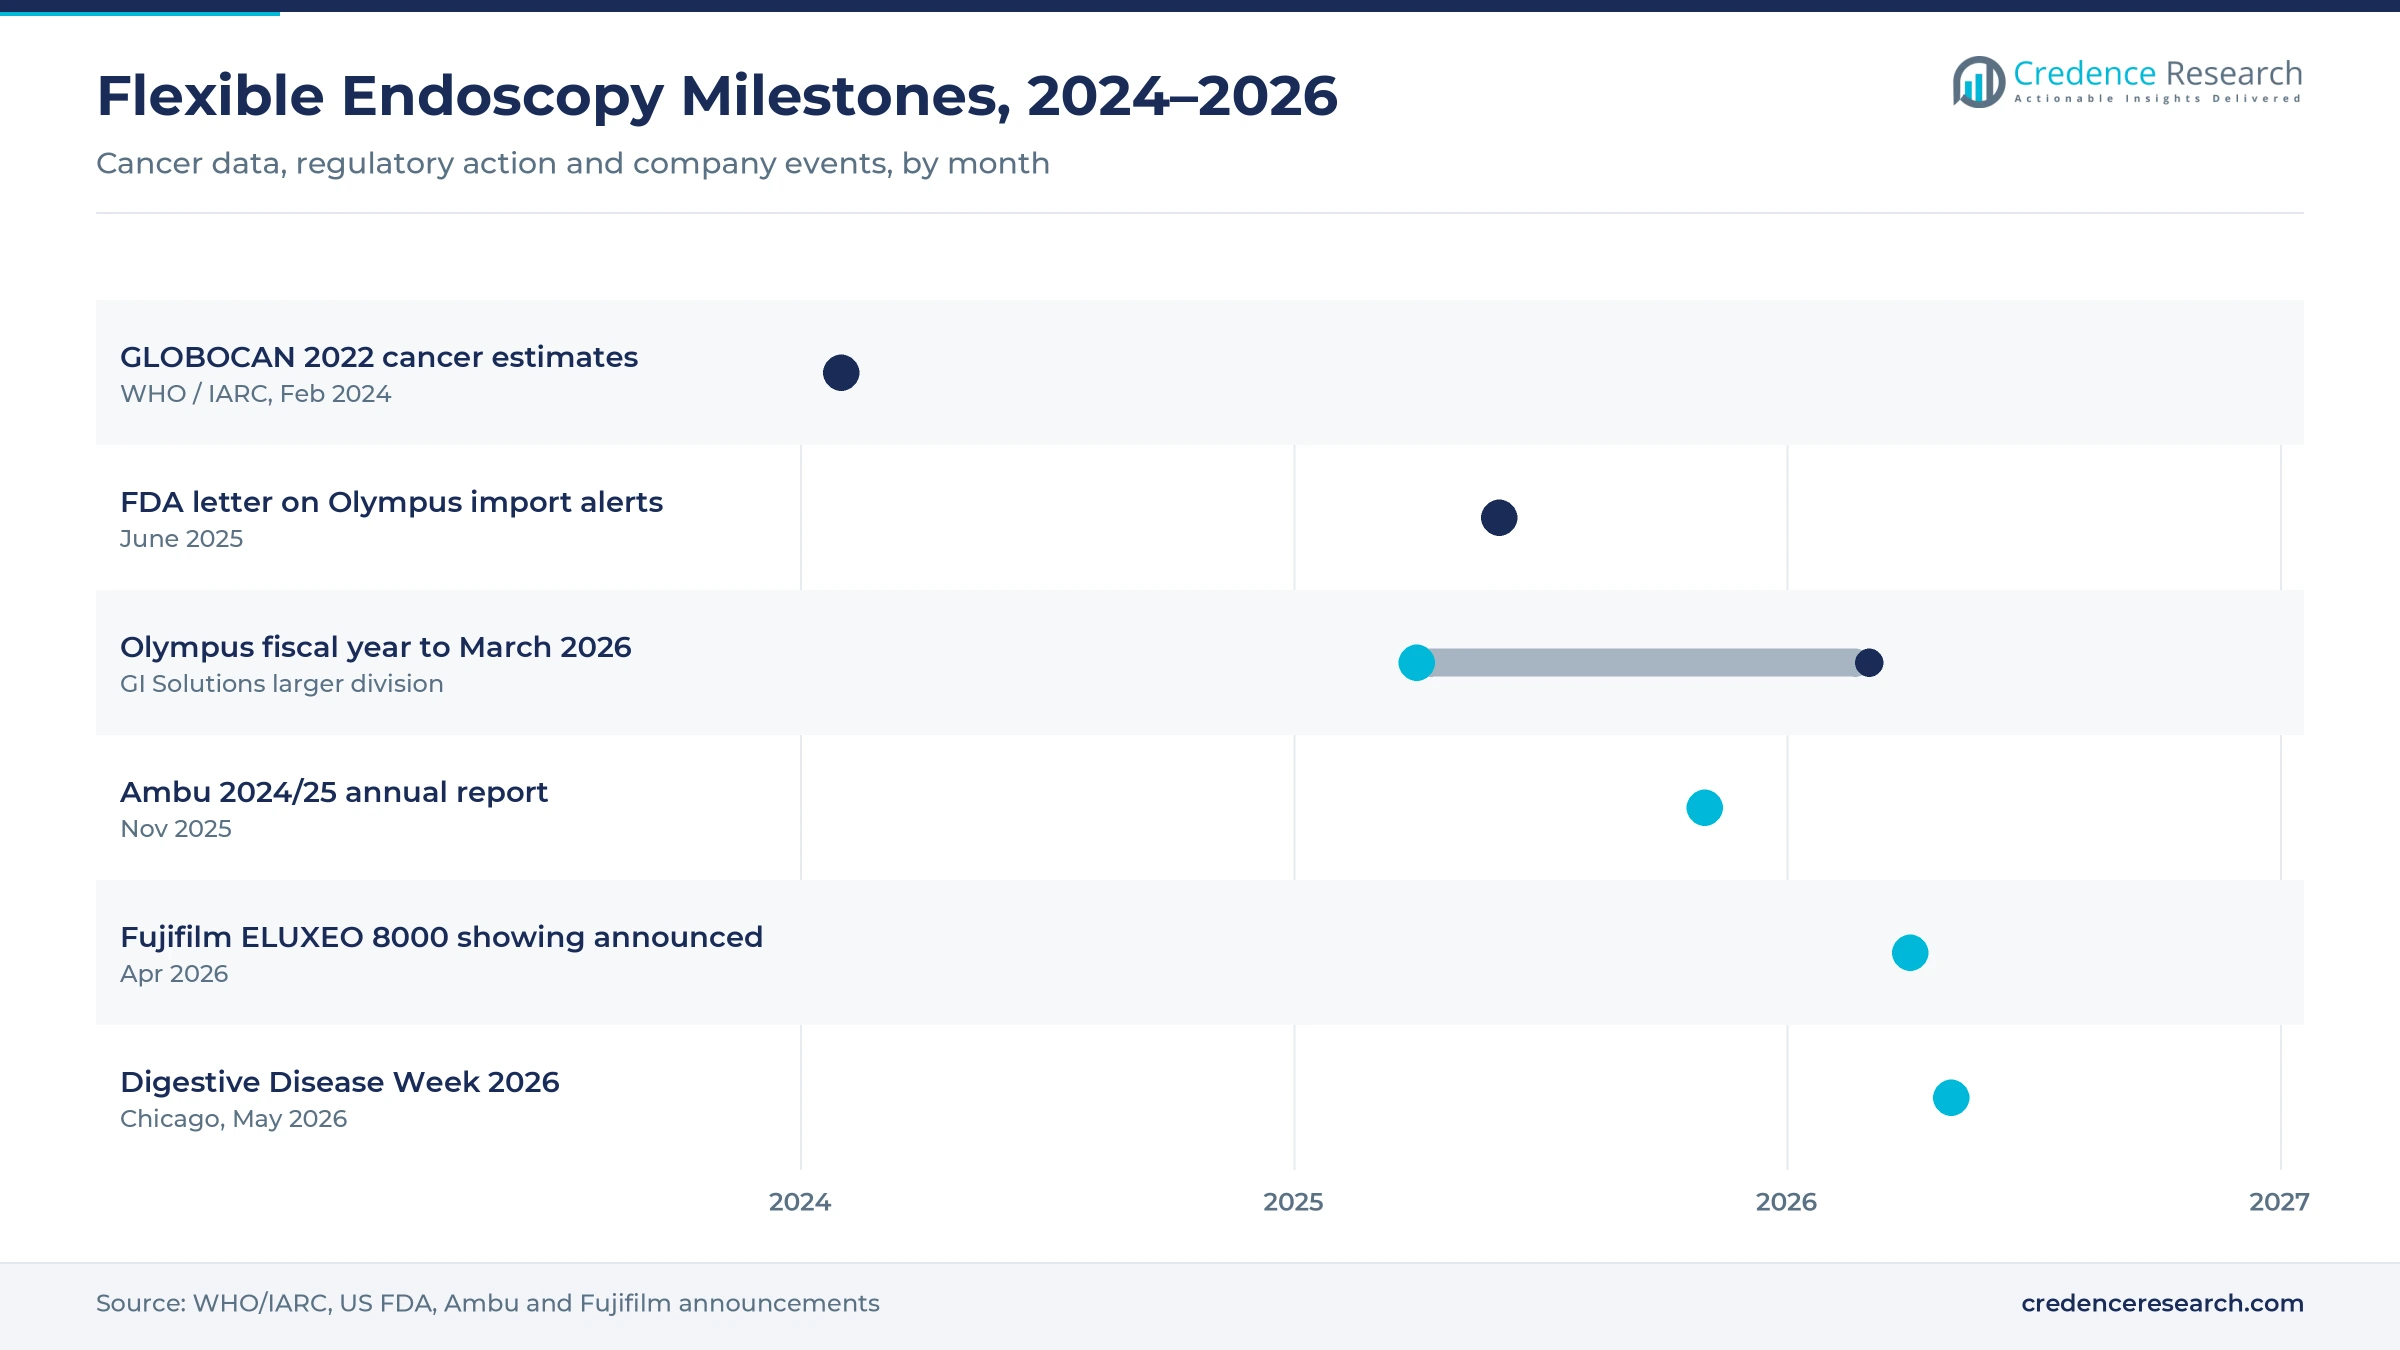Click the Olympus fiscal year start dot
The image size is (2400, 1350).
pyautogui.click(x=1416, y=663)
